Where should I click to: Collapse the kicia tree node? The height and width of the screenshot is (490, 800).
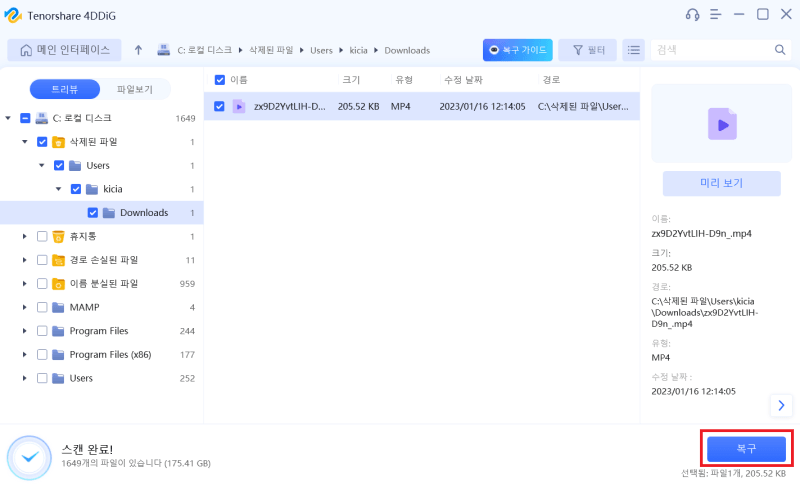coord(59,189)
